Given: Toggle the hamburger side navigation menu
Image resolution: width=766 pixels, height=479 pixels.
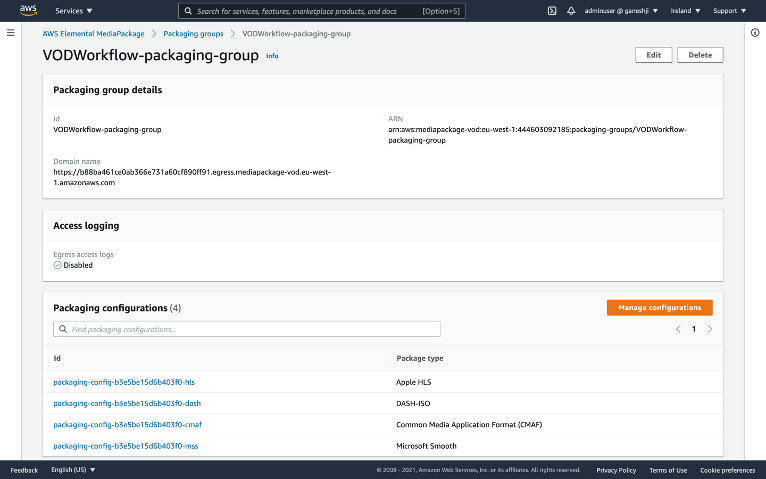Looking at the screenshot, I should [11, 33].
